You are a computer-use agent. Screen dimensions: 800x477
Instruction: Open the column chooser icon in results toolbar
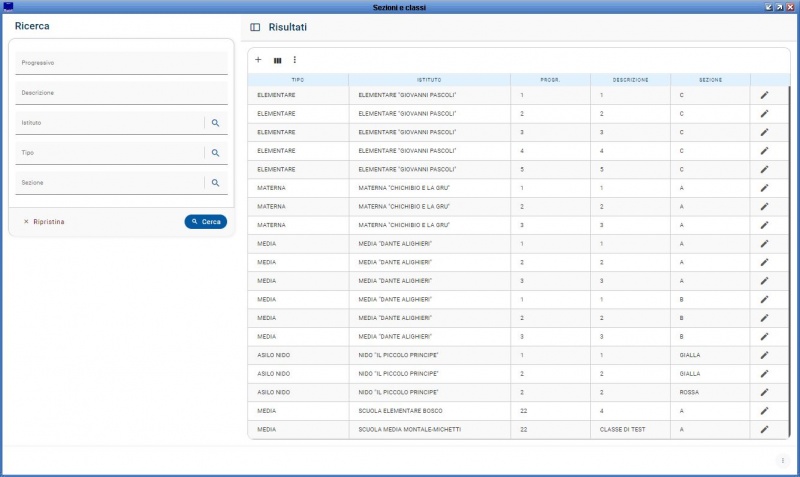(x=277, y=60)
